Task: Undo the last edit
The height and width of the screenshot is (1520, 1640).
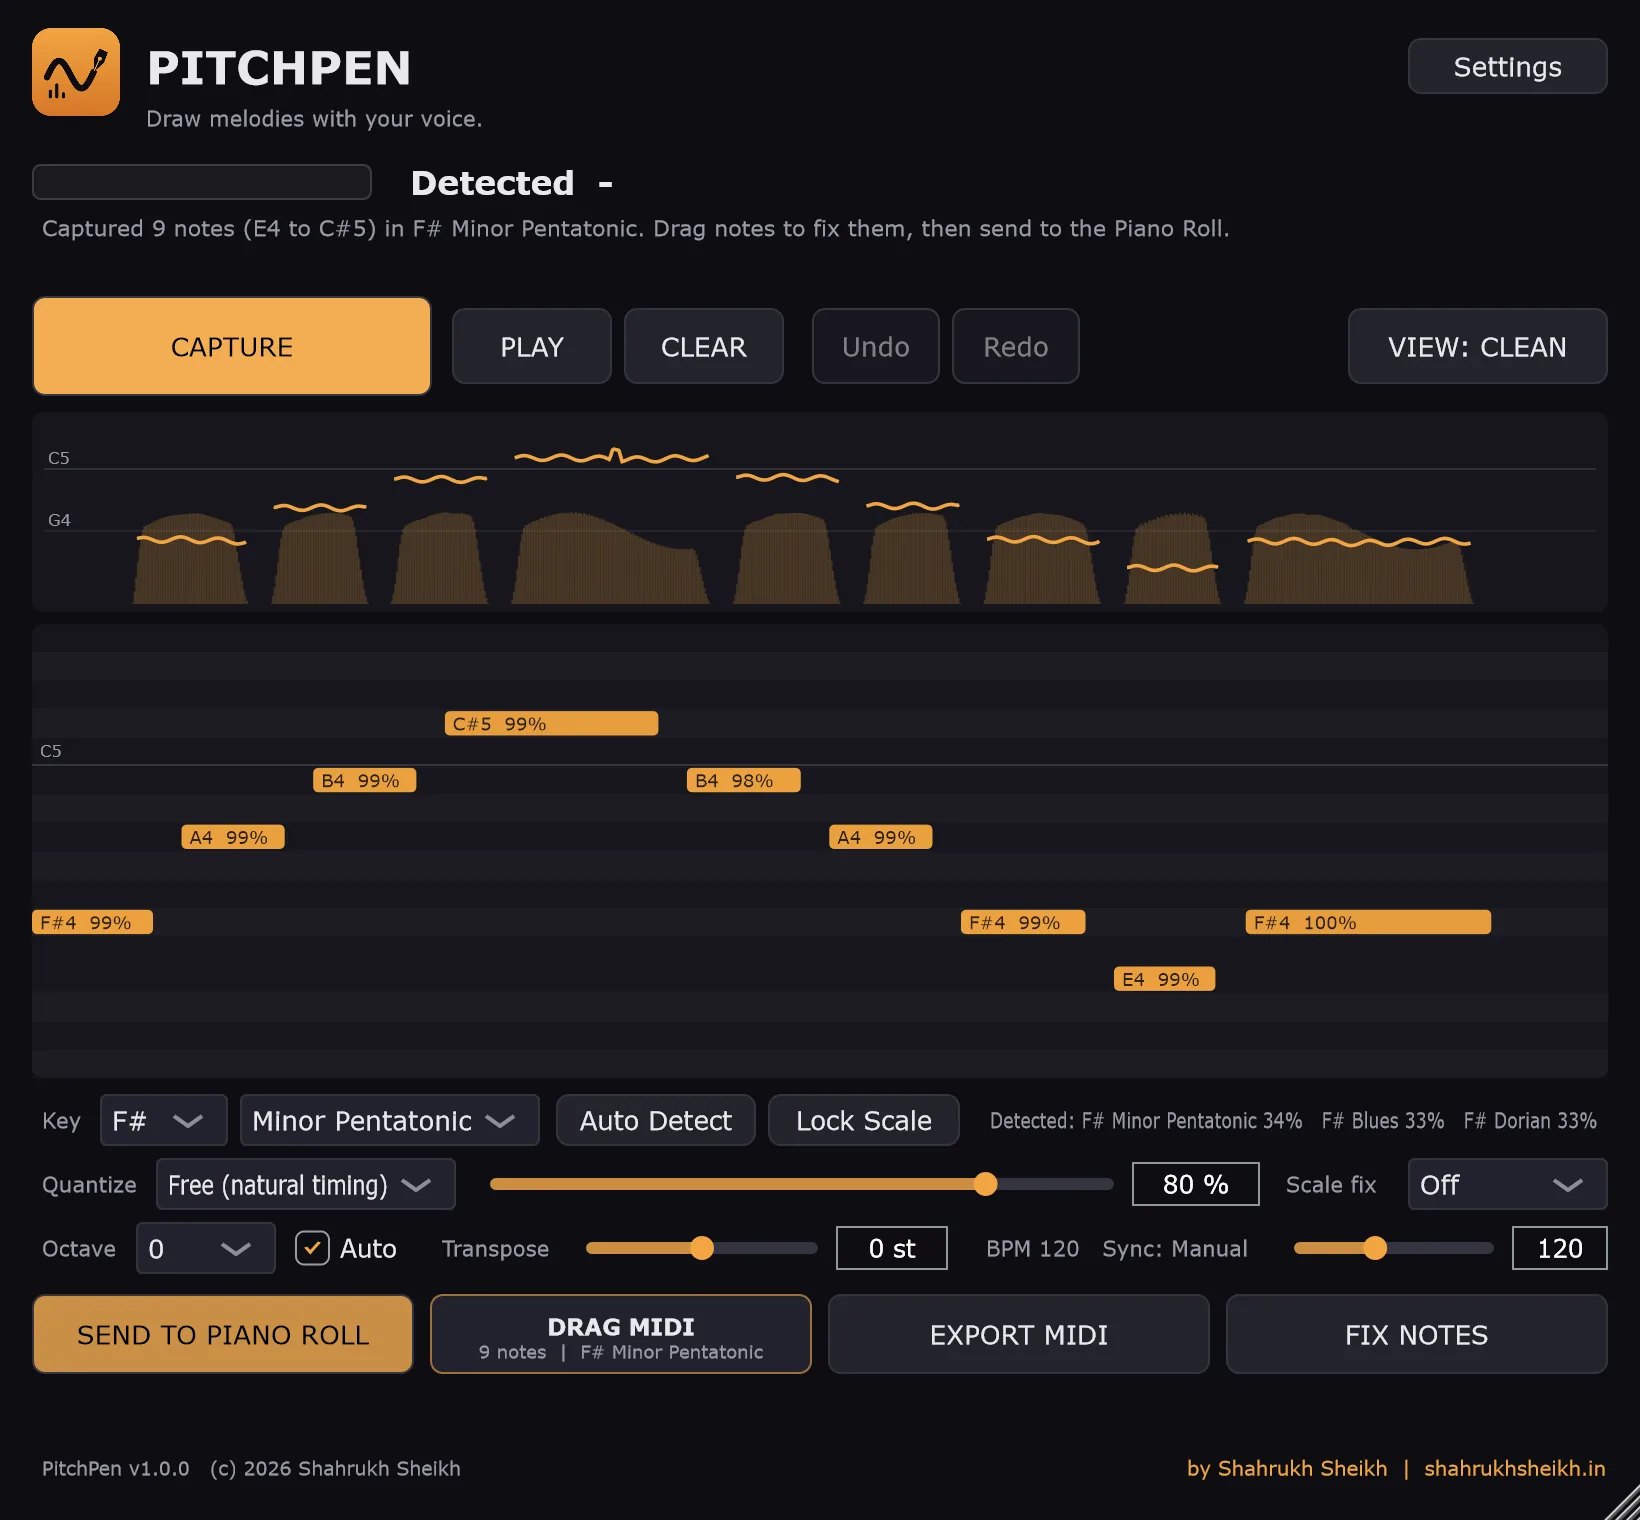Action: (875, 346)
